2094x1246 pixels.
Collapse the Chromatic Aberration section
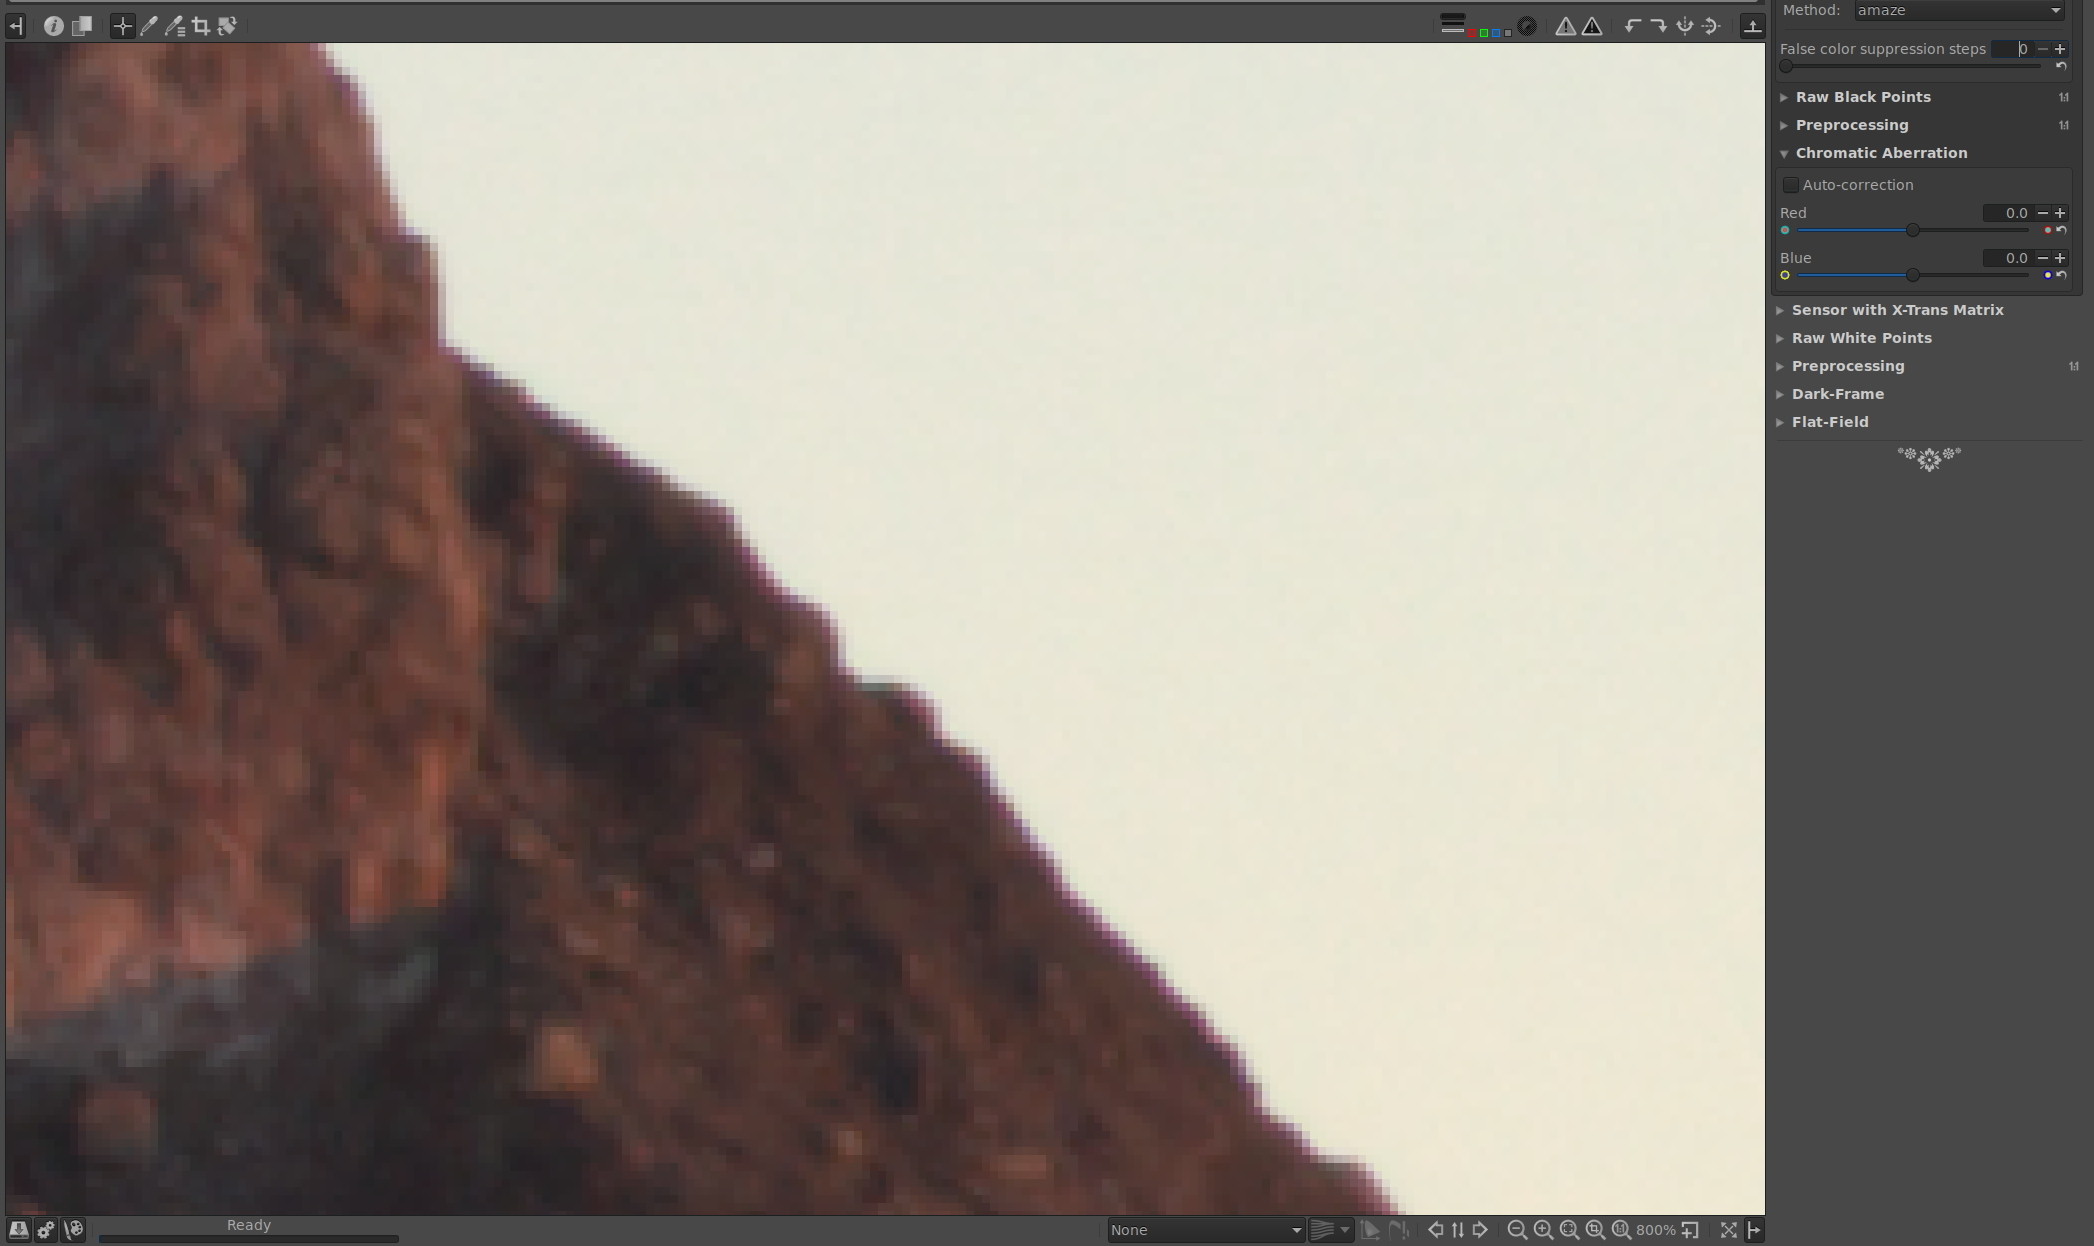[1881, 153]
